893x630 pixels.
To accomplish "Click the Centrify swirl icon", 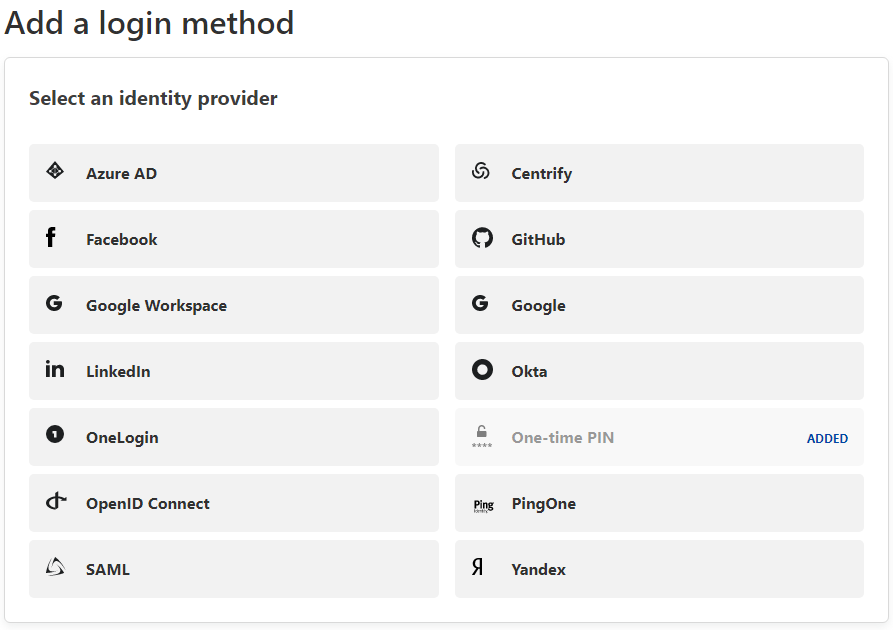I will coord(481,170).
